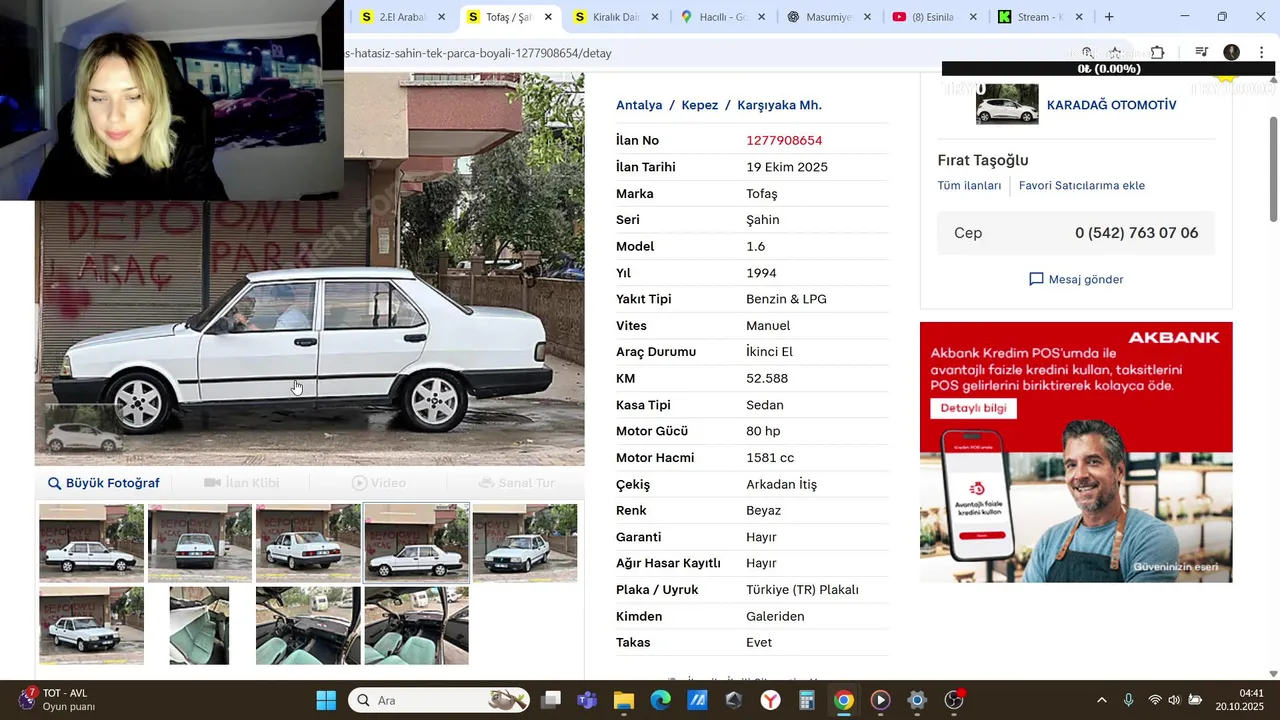
Task: Open the volume tray icon
Action: pos(1174,700)
